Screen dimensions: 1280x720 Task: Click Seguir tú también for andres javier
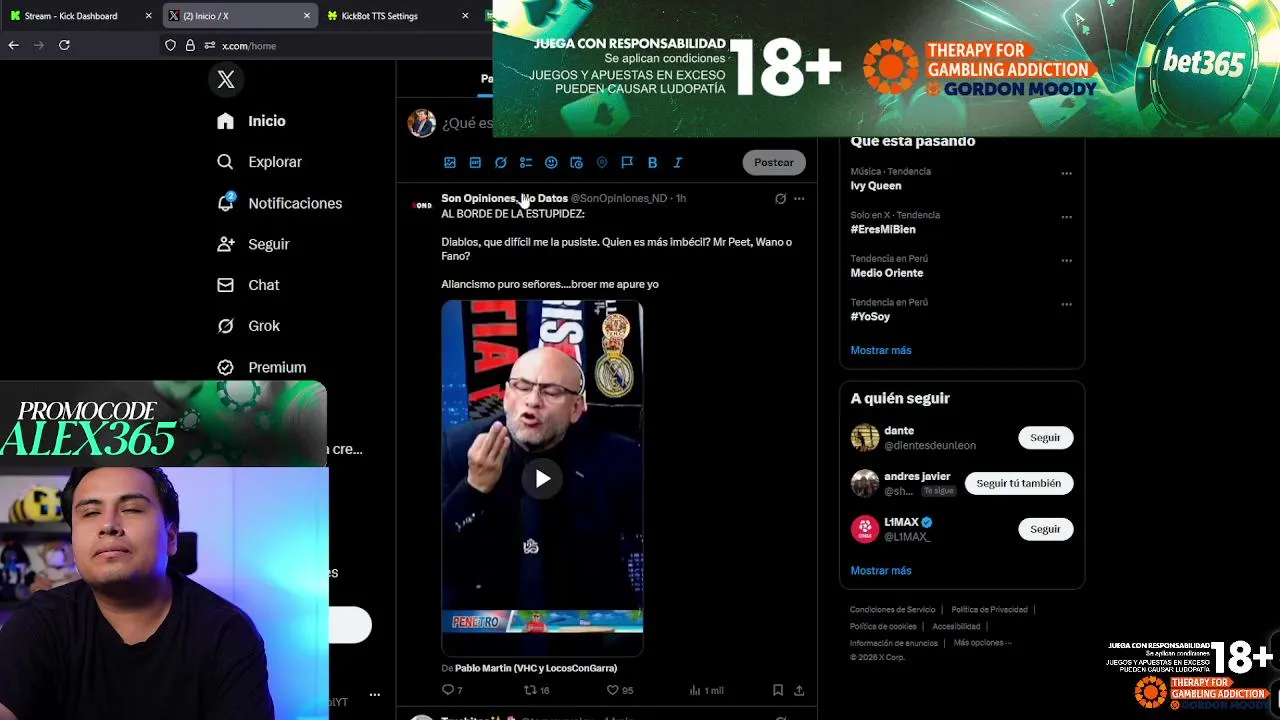coord(1018,483)
